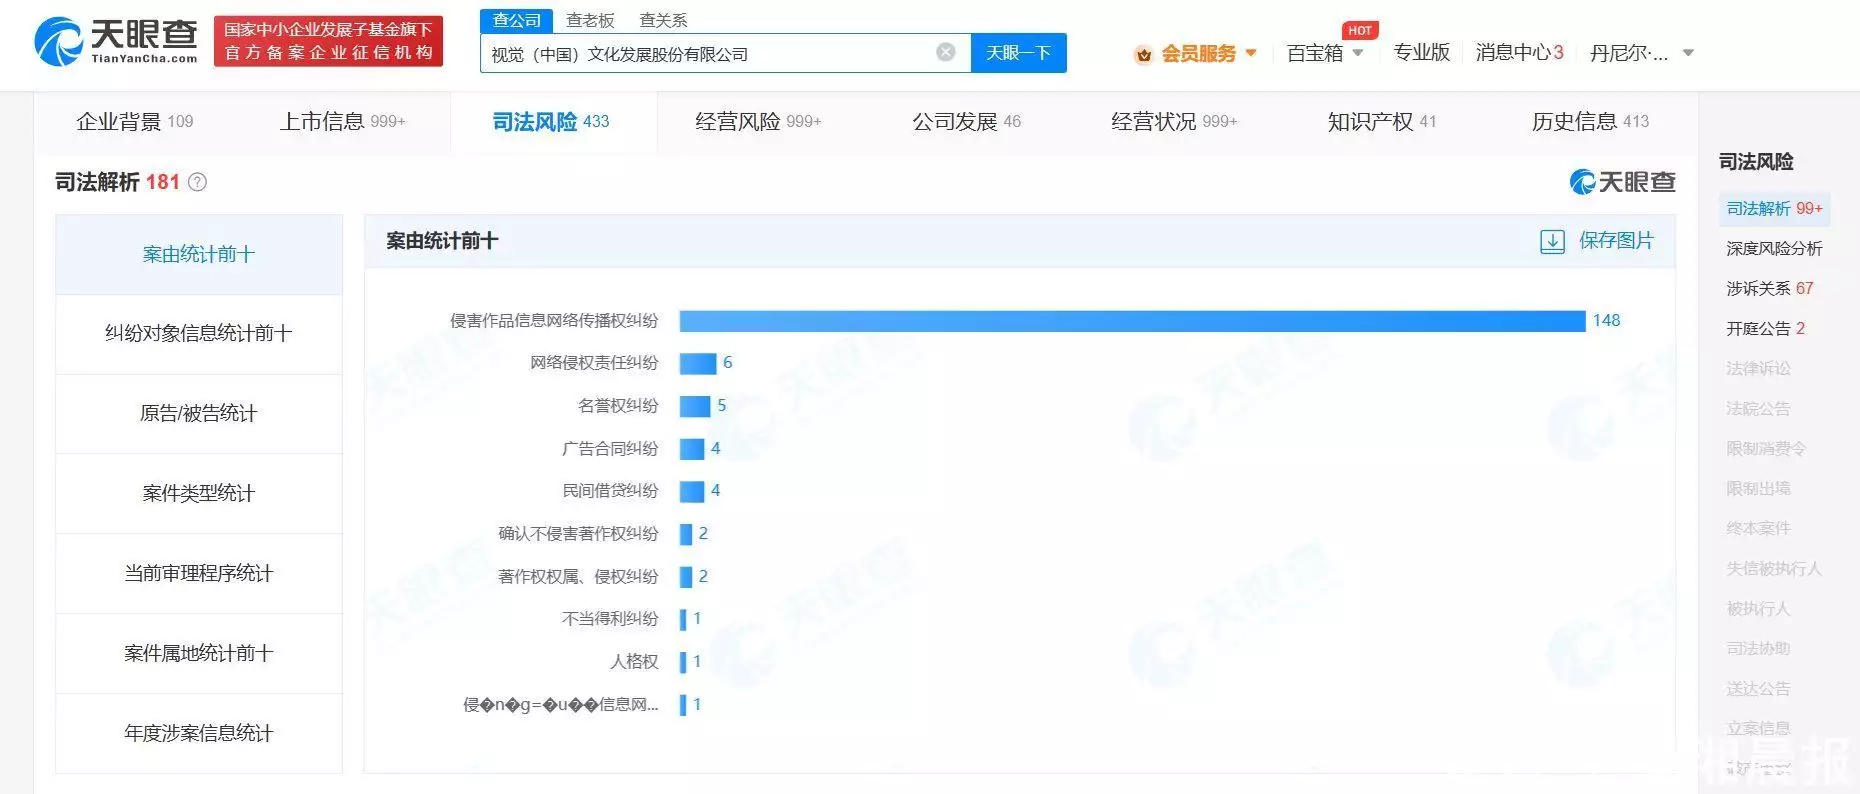Click the 确认不侵害著作权纠纷 chart label
1860x794 pixels.
[x=578, y=534]
